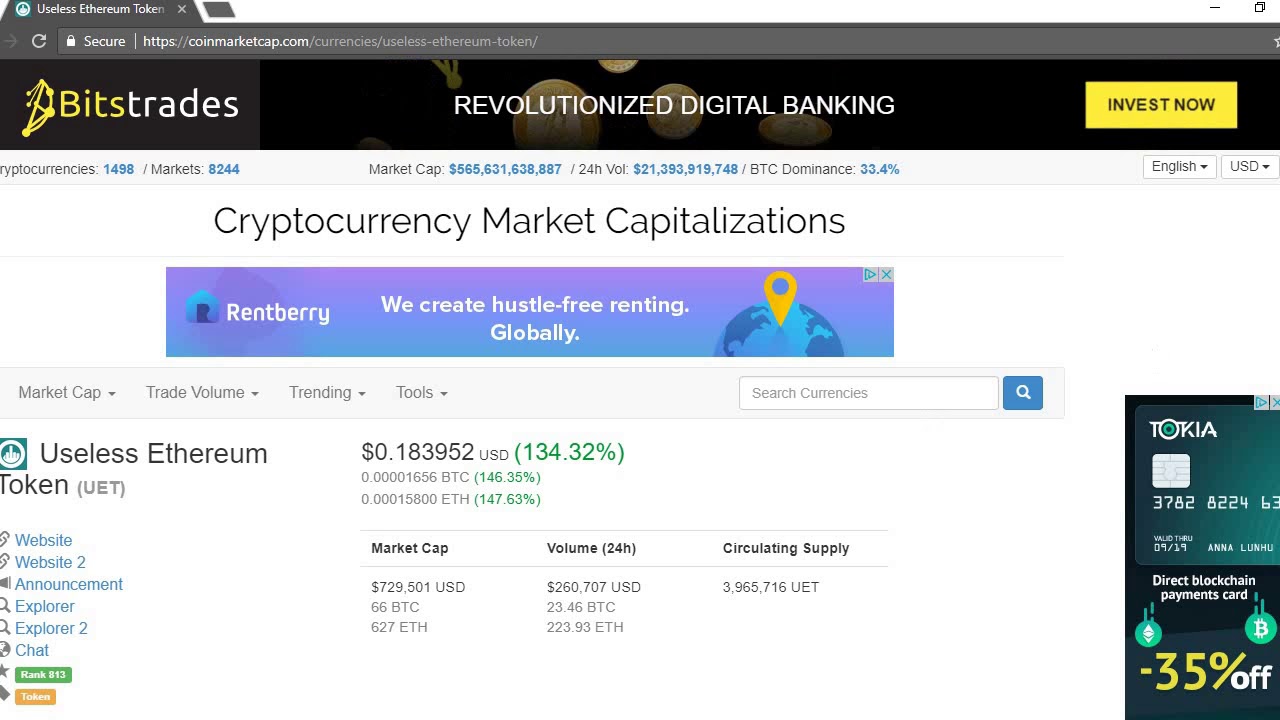This screenshot has height=720, width=1280.
Task: Open the Trending menu
Action: point(327,393)
